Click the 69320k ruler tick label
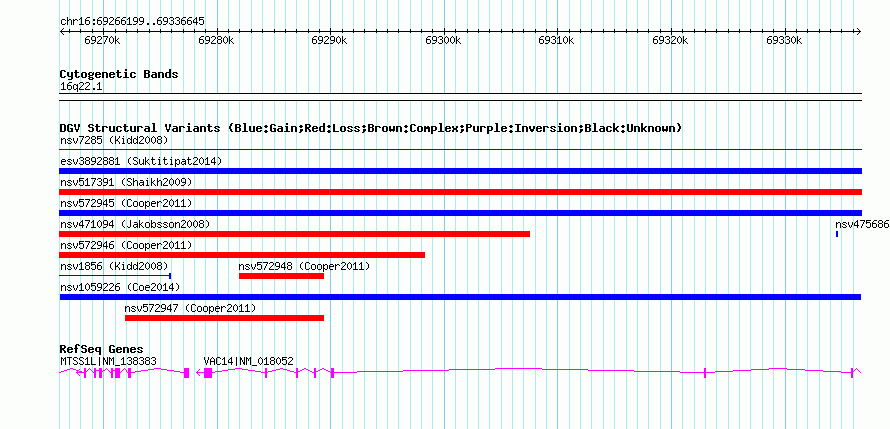Screen dimensions: 890x429 tap(670, 41)
